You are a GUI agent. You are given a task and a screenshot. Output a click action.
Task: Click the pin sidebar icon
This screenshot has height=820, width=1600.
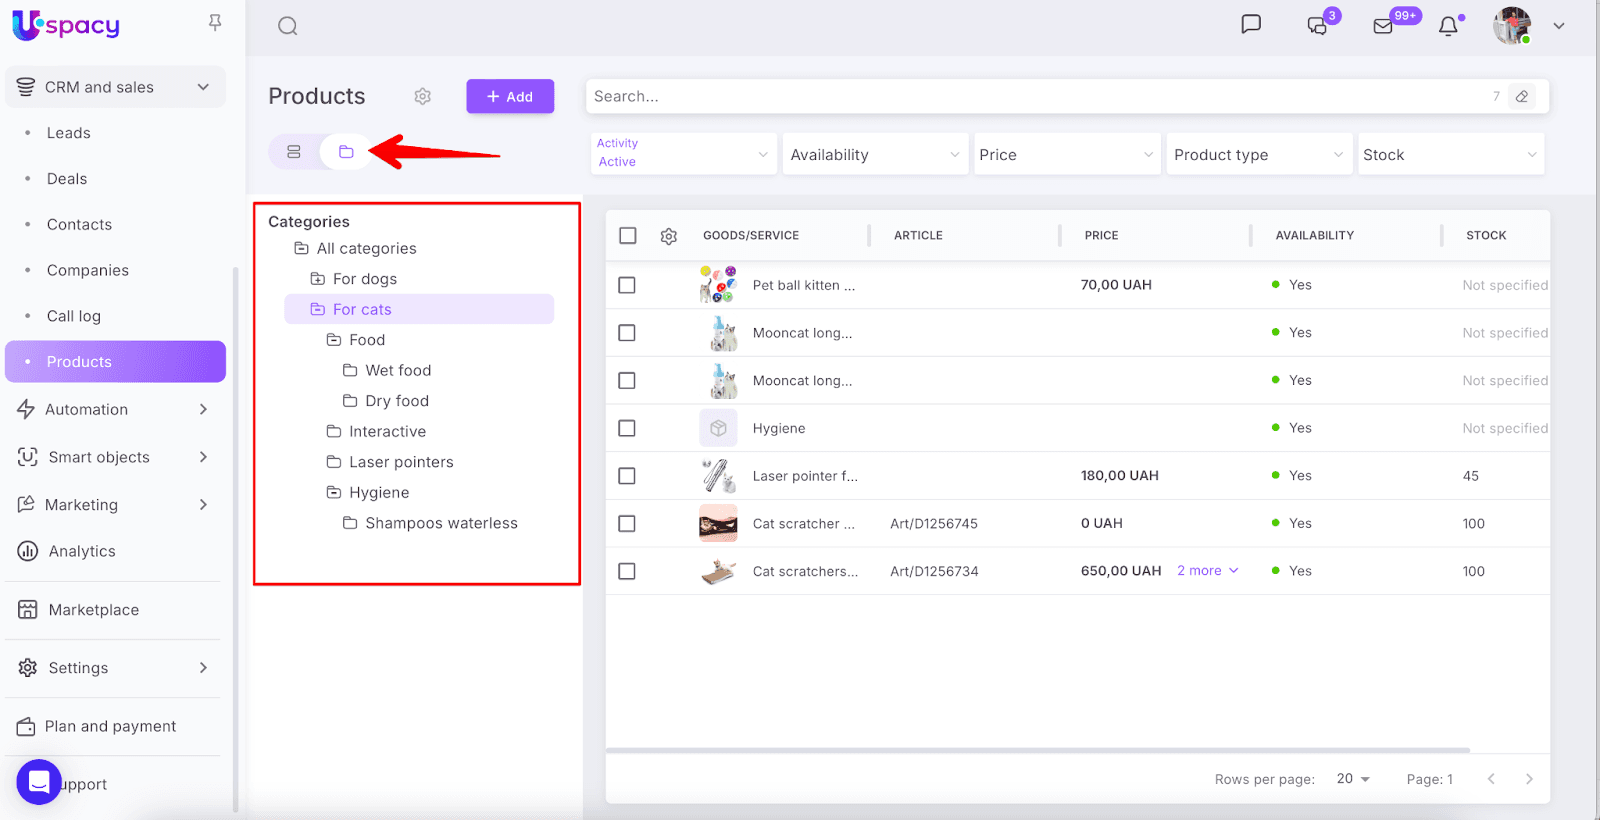(x=215, y=22)
